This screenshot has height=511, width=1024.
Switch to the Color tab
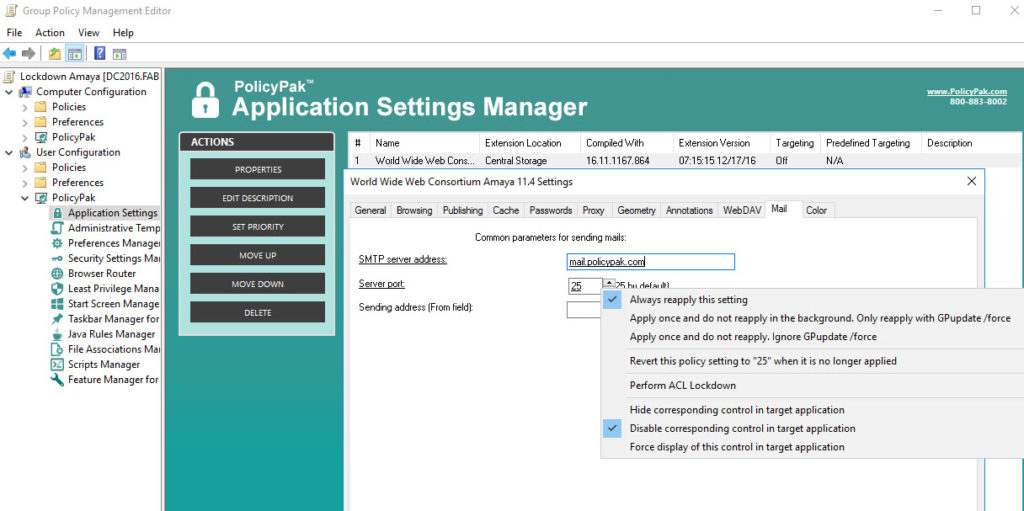816,210
